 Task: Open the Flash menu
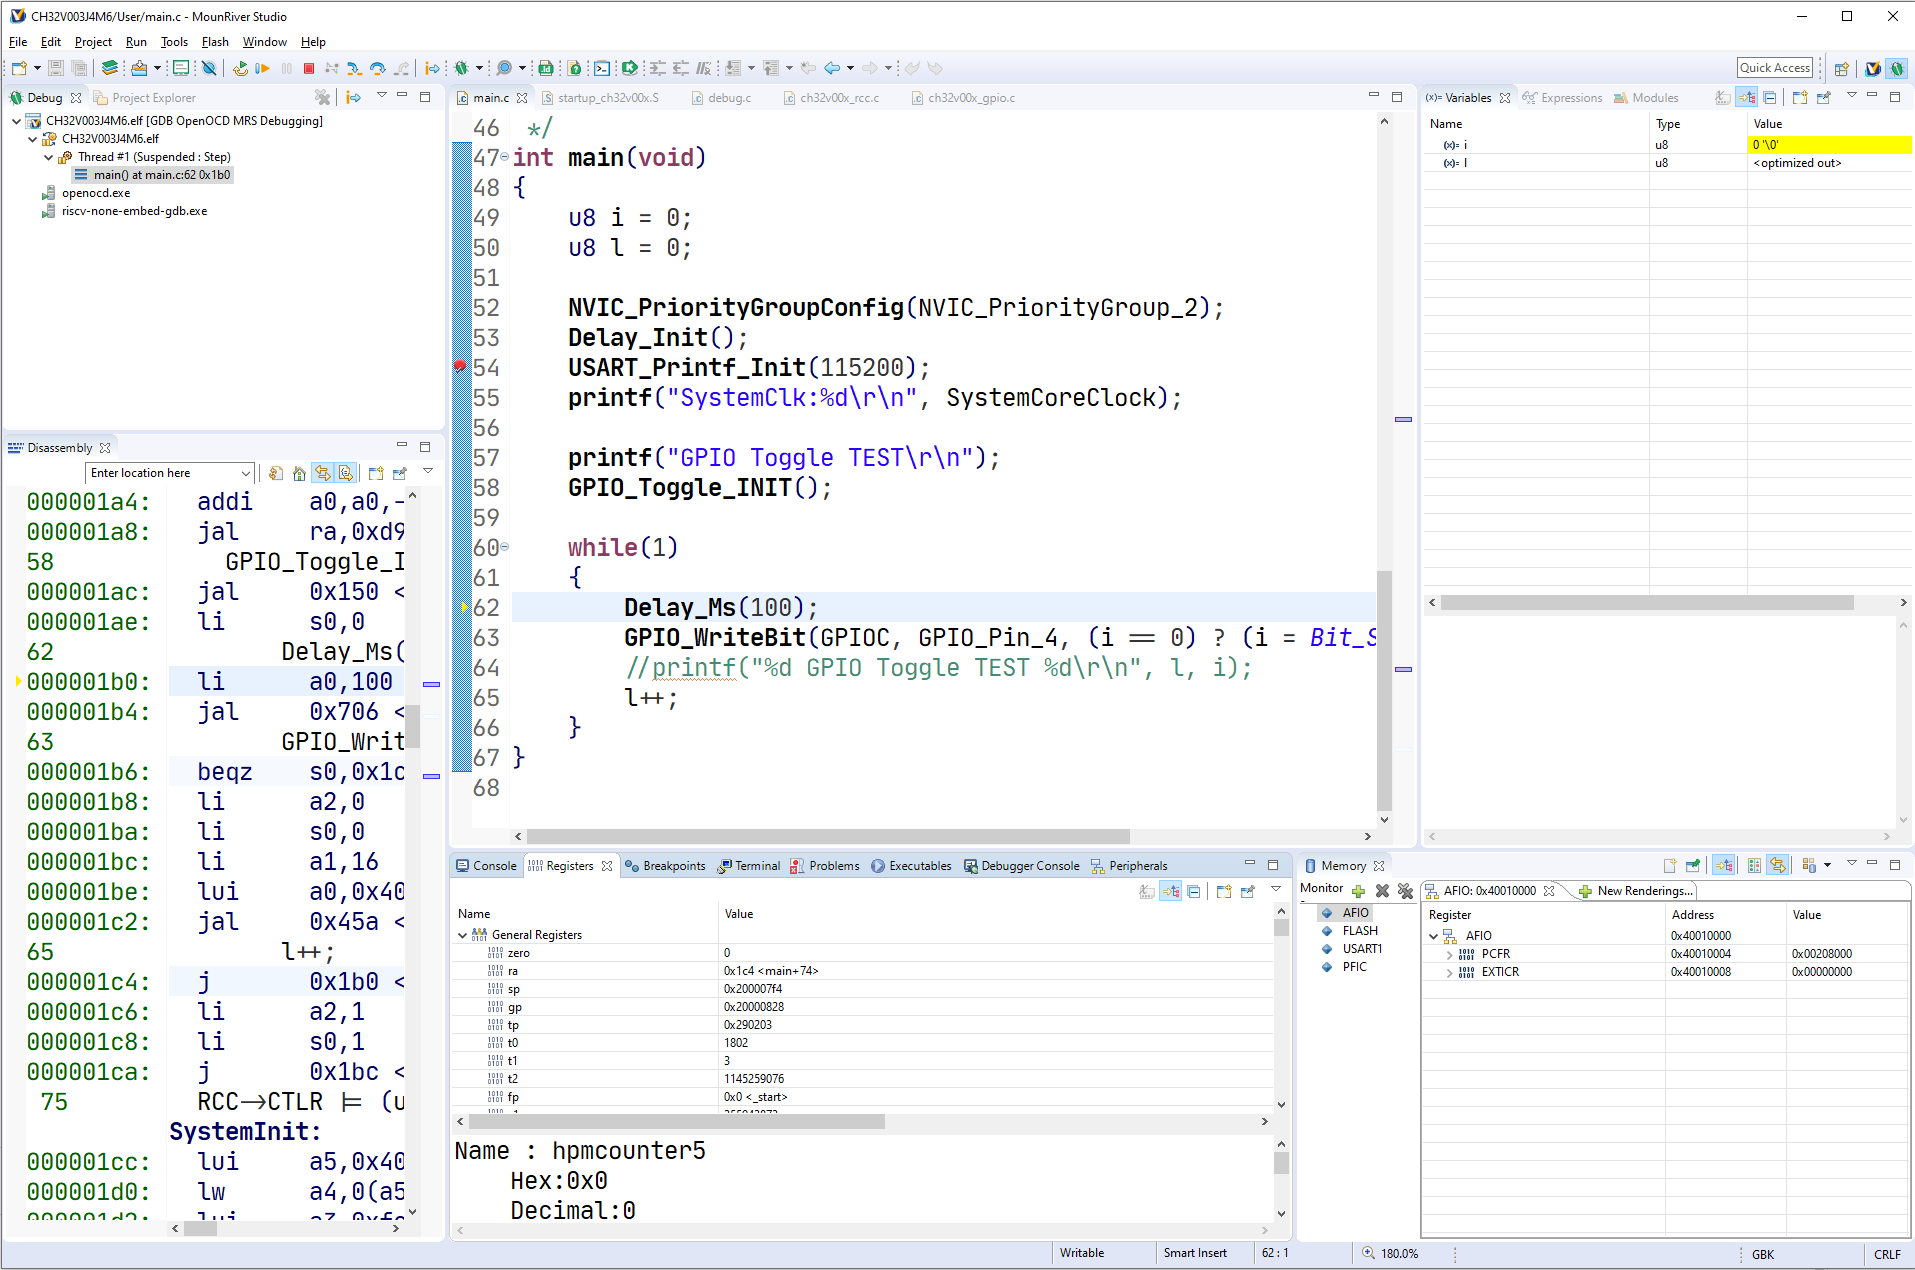214,42
